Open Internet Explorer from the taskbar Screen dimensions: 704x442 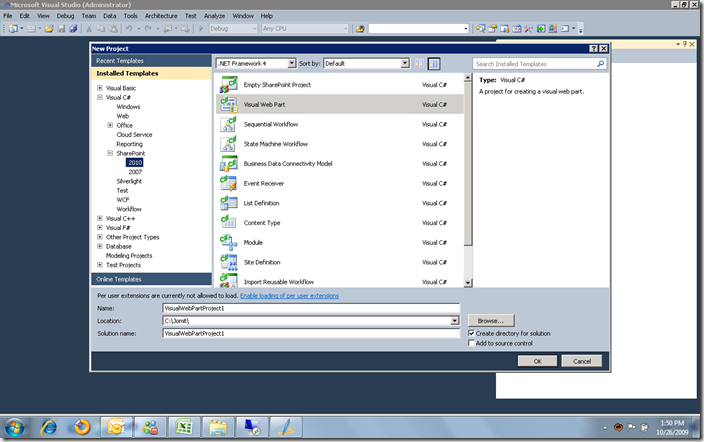click(x=49, y=427)
